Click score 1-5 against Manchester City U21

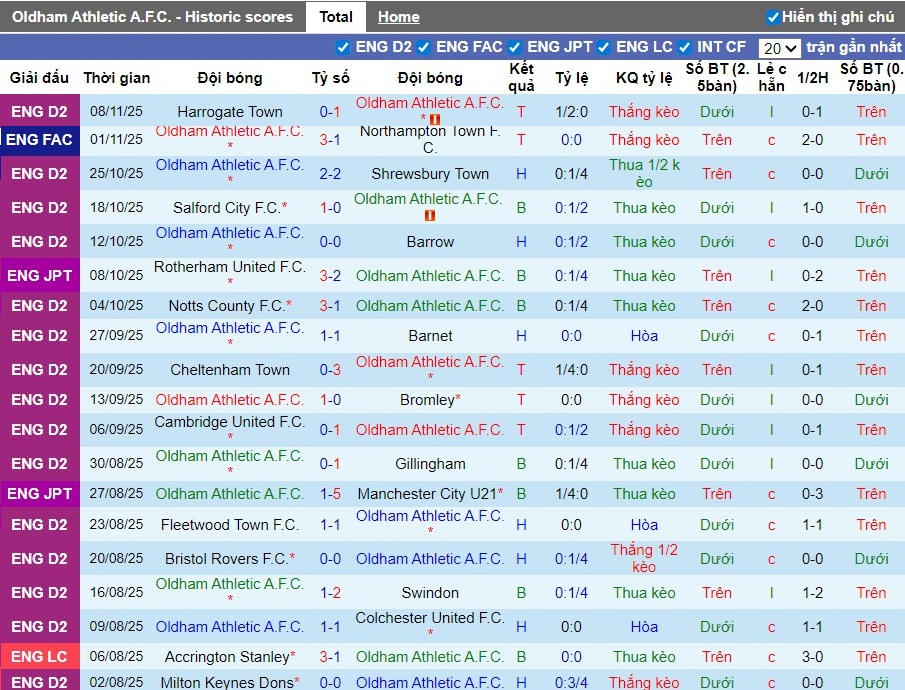click(x=330, y=494)
